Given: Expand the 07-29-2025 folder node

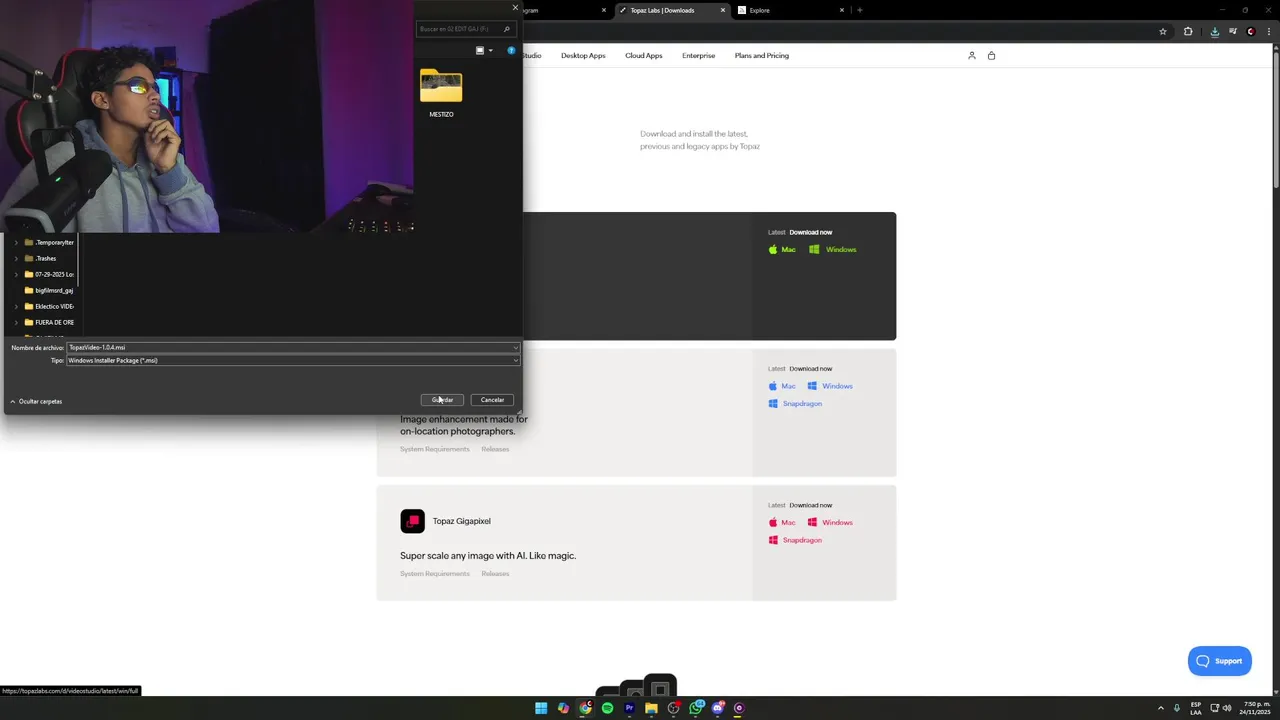Looking at the screenshot, I should coord(16,274).
